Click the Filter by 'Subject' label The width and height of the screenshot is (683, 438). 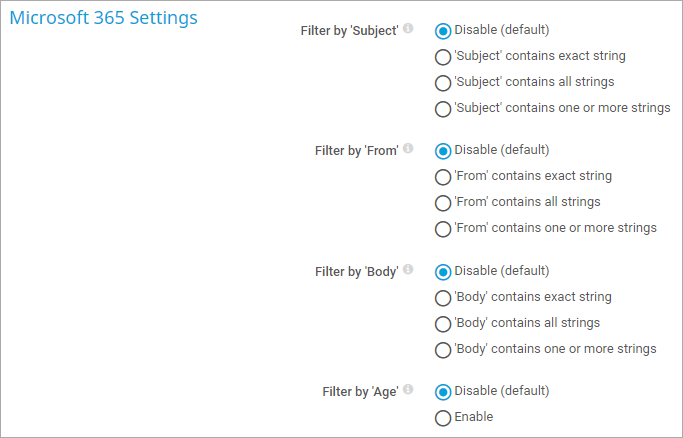point(349,31)
